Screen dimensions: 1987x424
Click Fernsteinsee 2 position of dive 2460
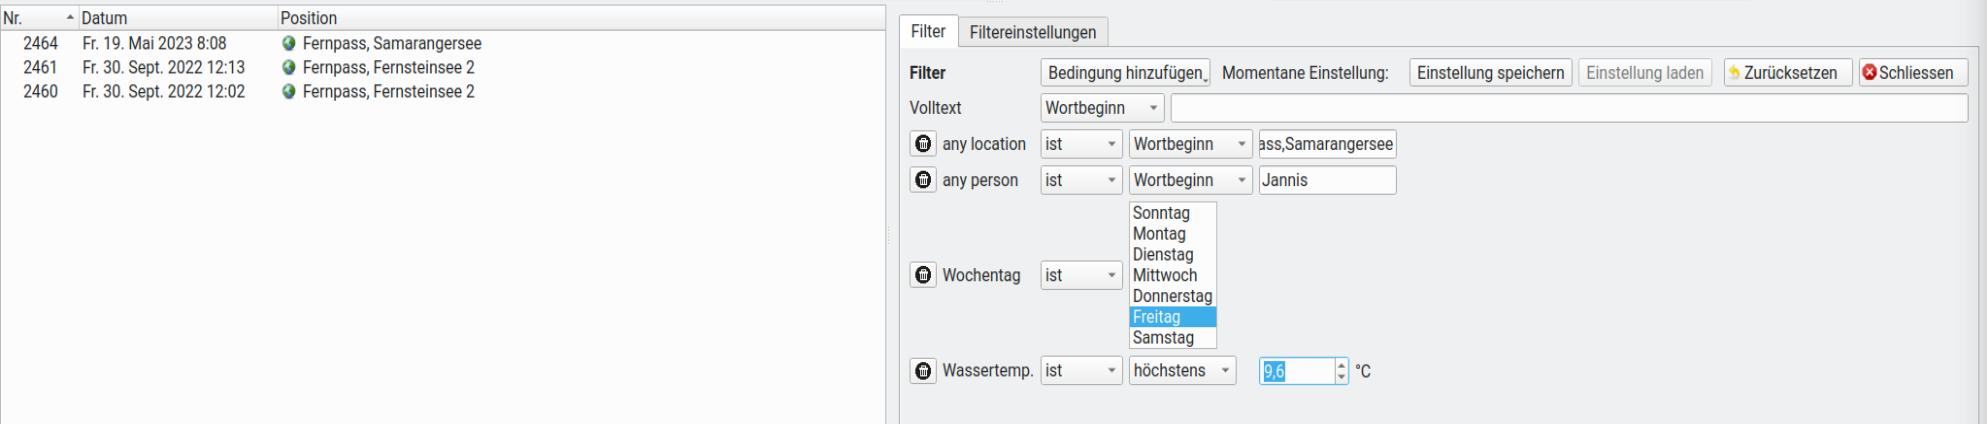[x=389, y=92]
